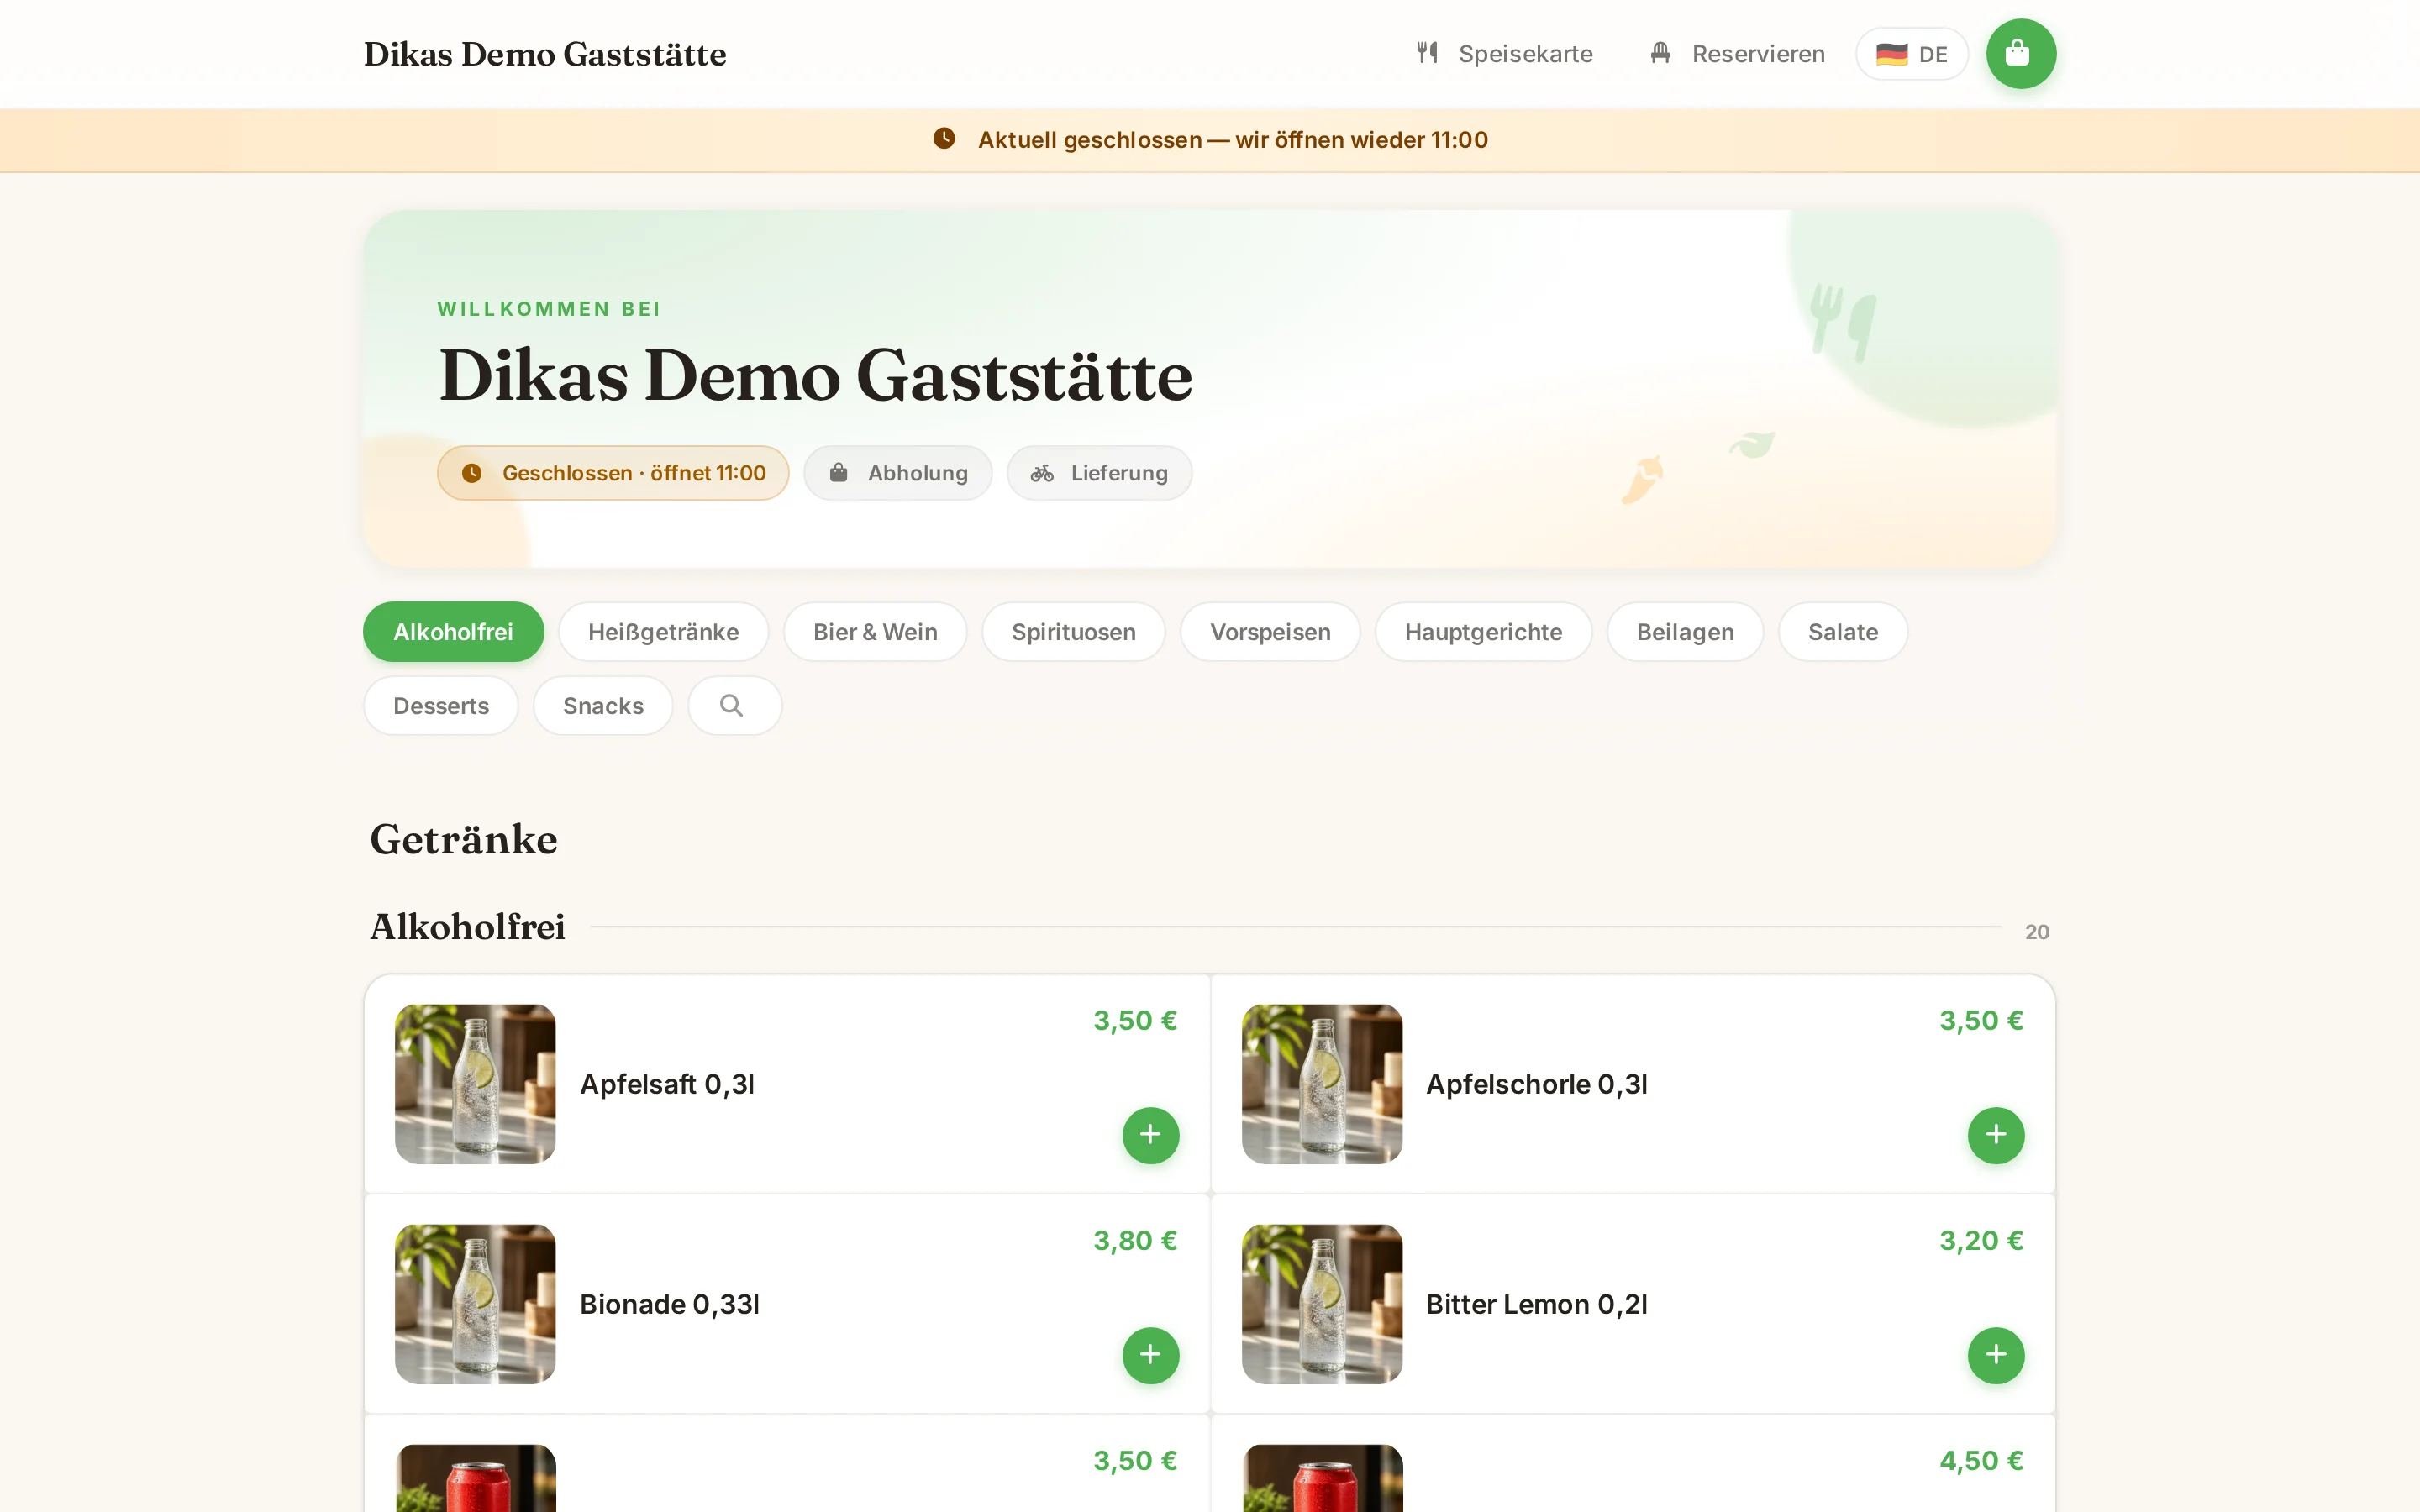
Task: Add Apfelsaft 0,3l to the cart
Action: coord(1150,1135)
